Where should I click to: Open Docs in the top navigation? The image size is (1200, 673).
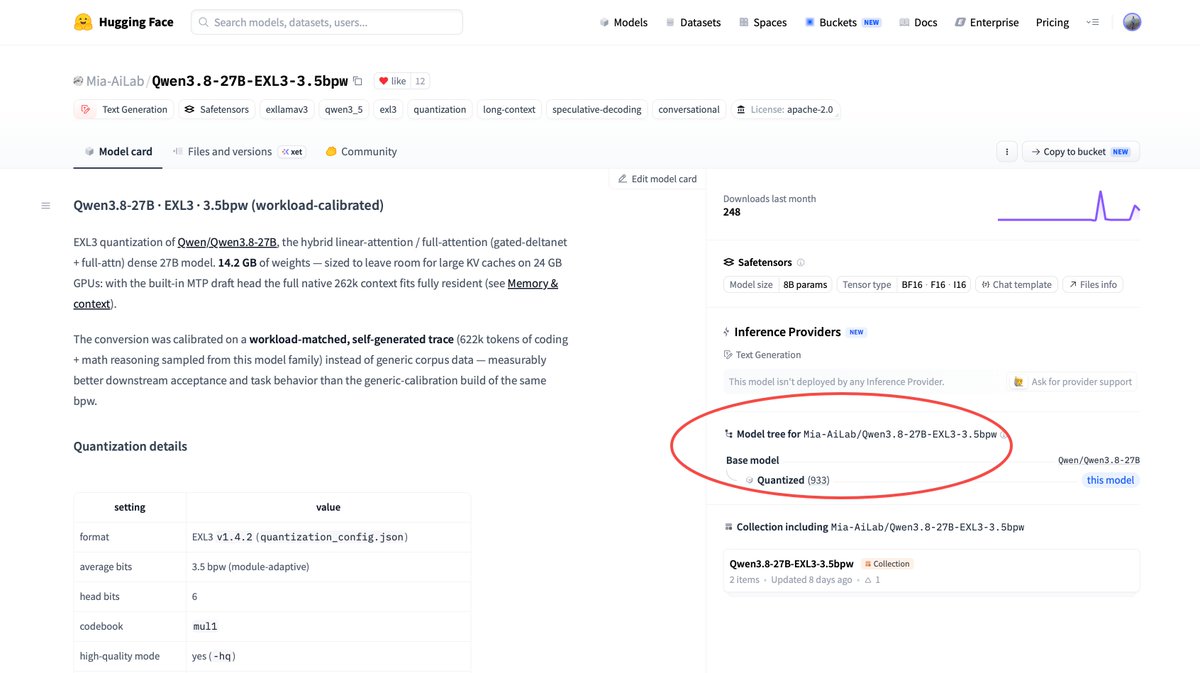(x=918, y=22)
